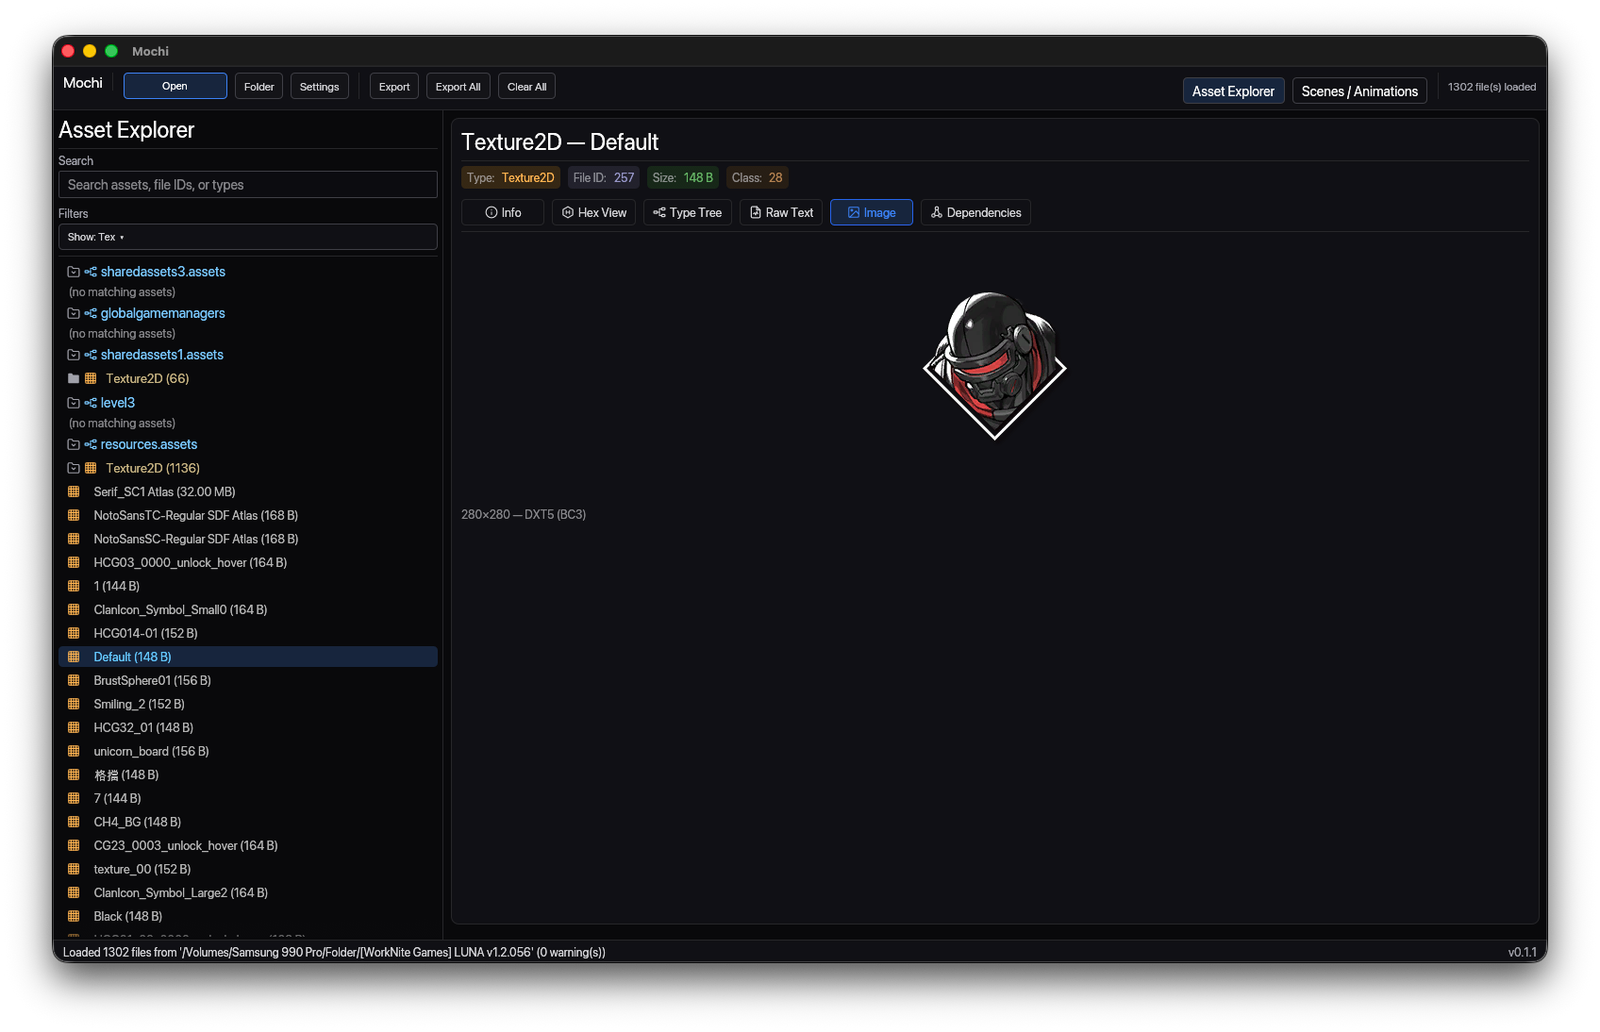Image resolution: width=1600 pixels, height=1032 pixels.
Task: Click the Folder button
Action: [259, 87]
